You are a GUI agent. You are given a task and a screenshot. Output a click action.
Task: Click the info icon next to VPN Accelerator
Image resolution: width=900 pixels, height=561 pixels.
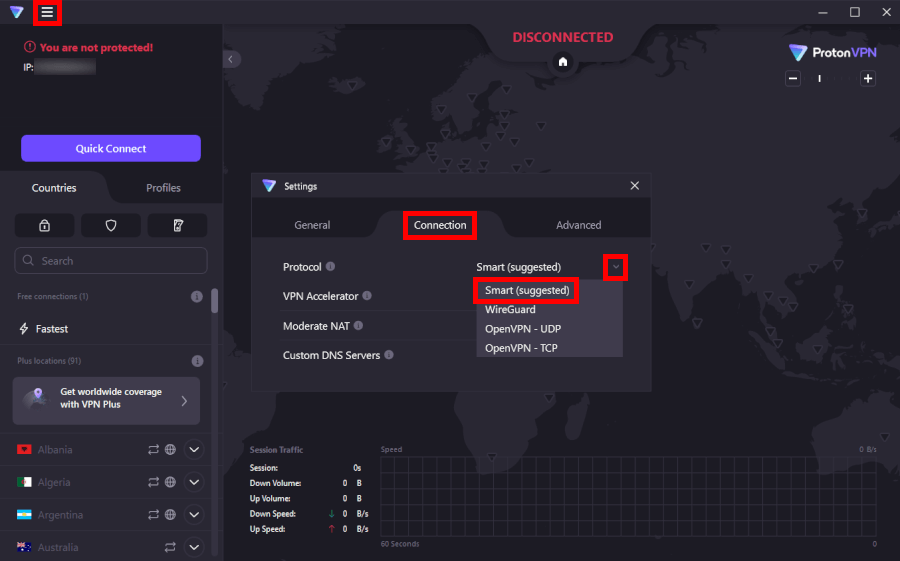tap(367, 296)
